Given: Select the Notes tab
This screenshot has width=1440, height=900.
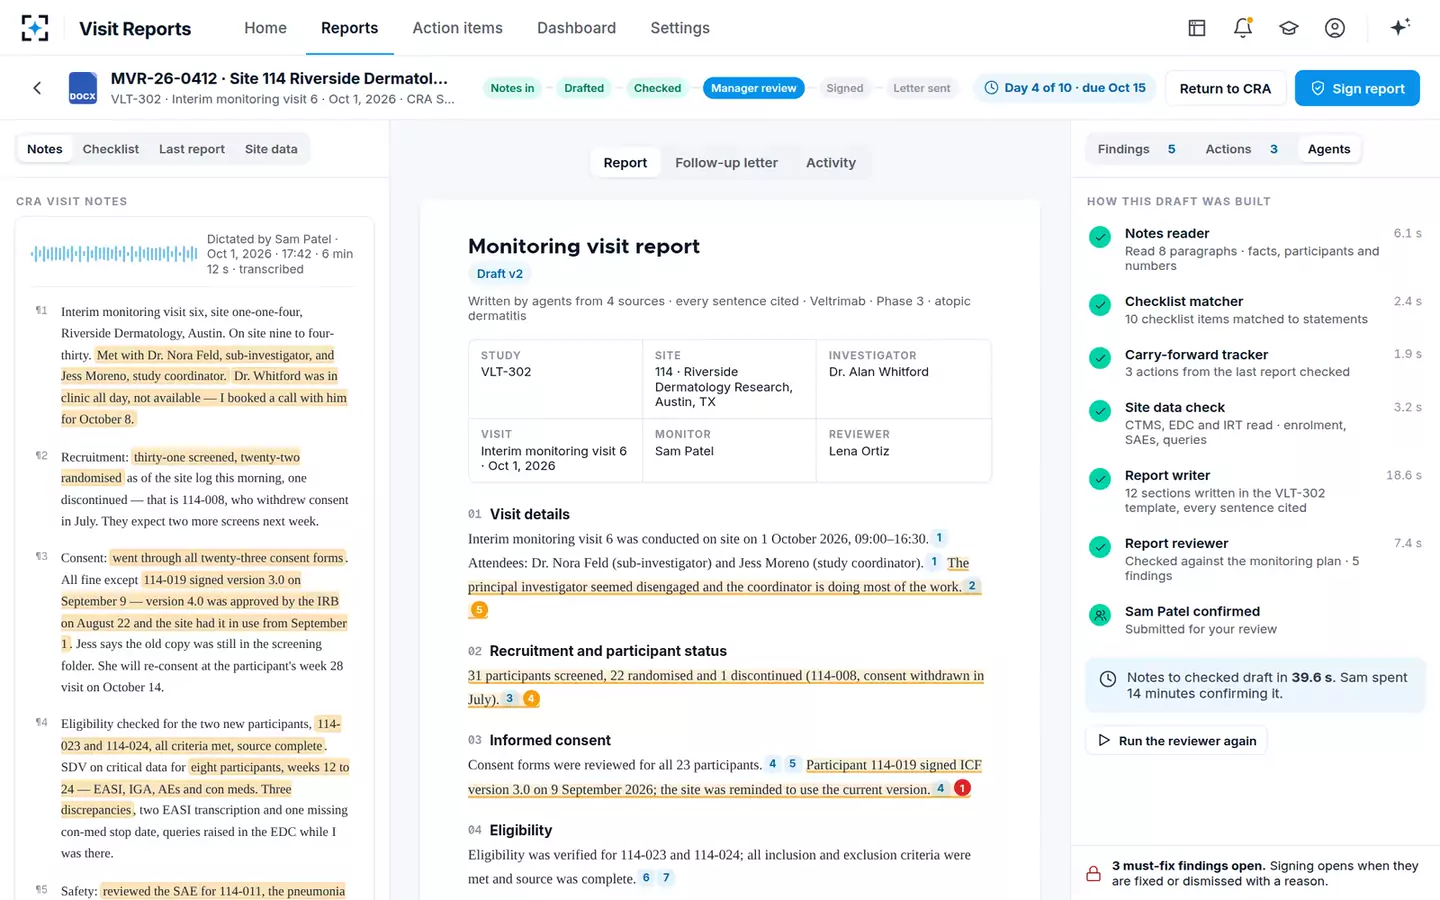Looking at the screenshot, I should 45,149.
